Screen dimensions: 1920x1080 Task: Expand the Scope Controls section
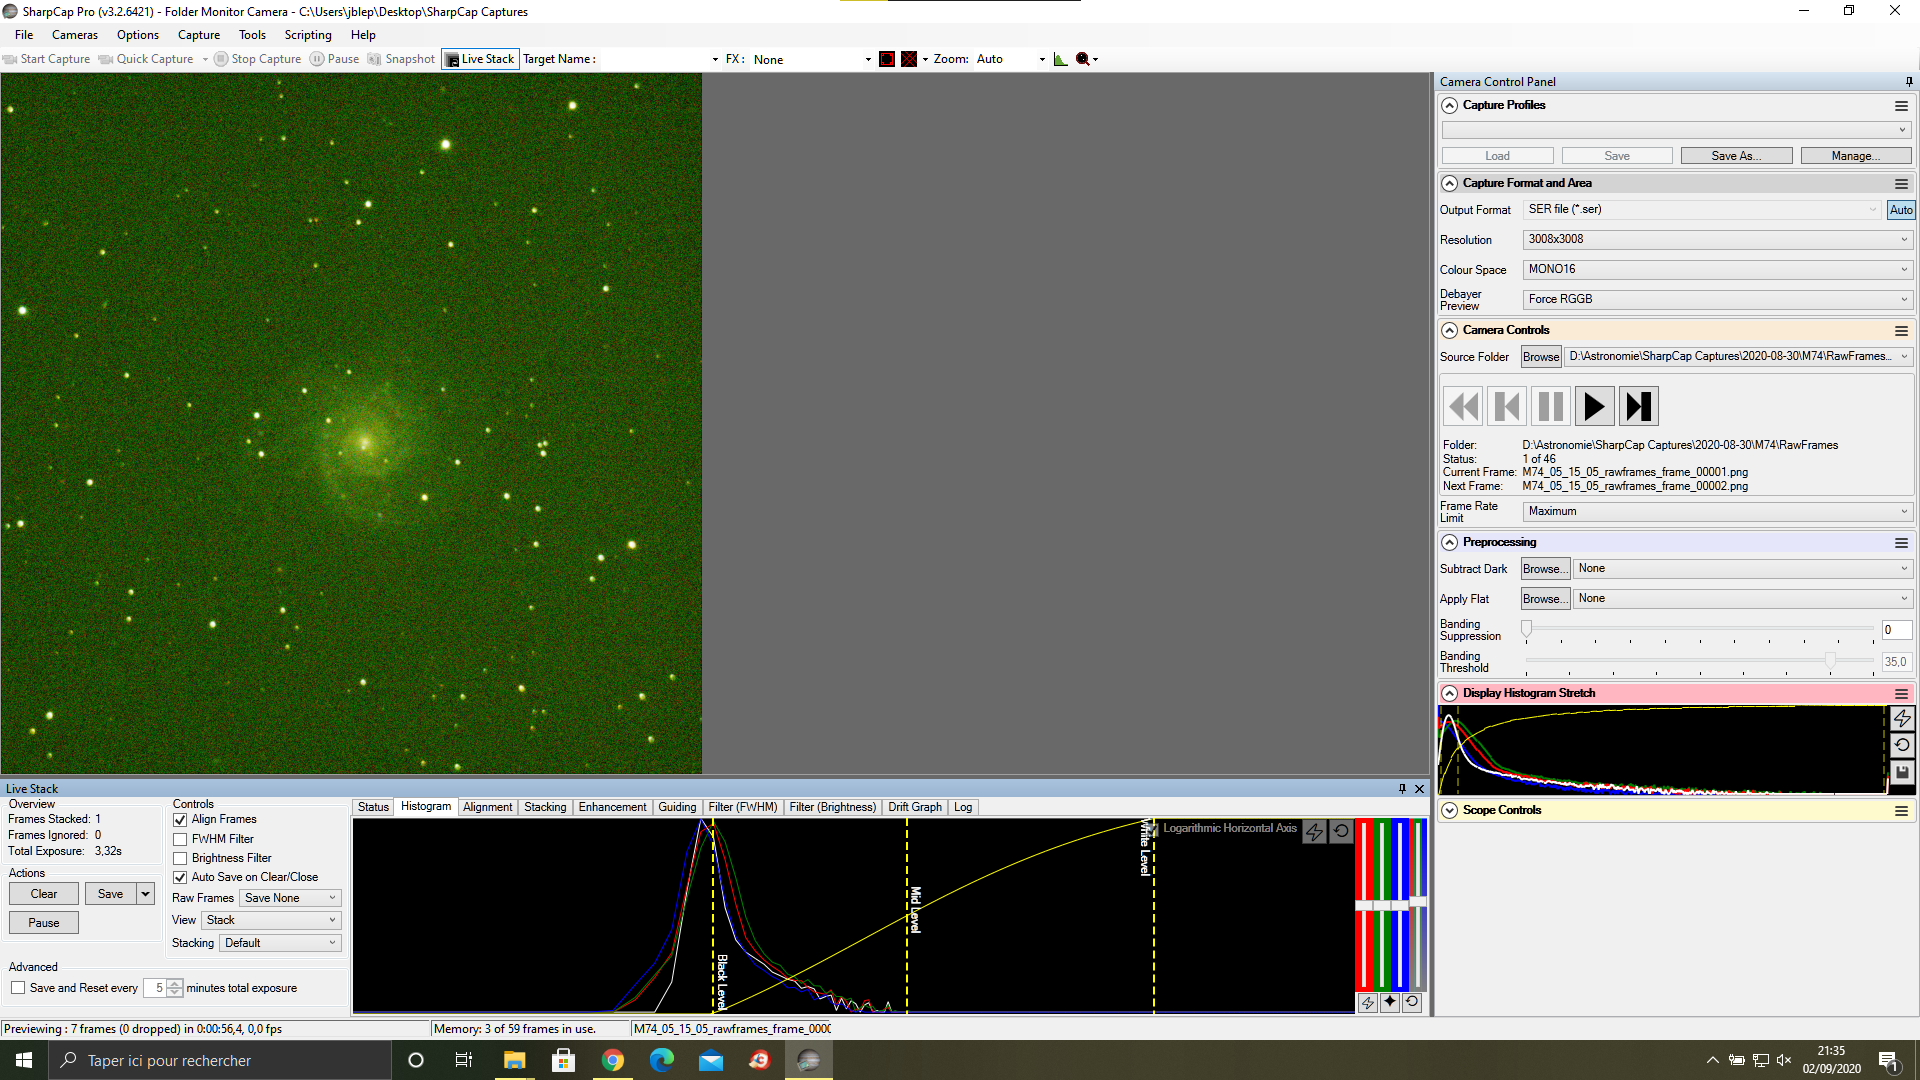click(1449, 810)
